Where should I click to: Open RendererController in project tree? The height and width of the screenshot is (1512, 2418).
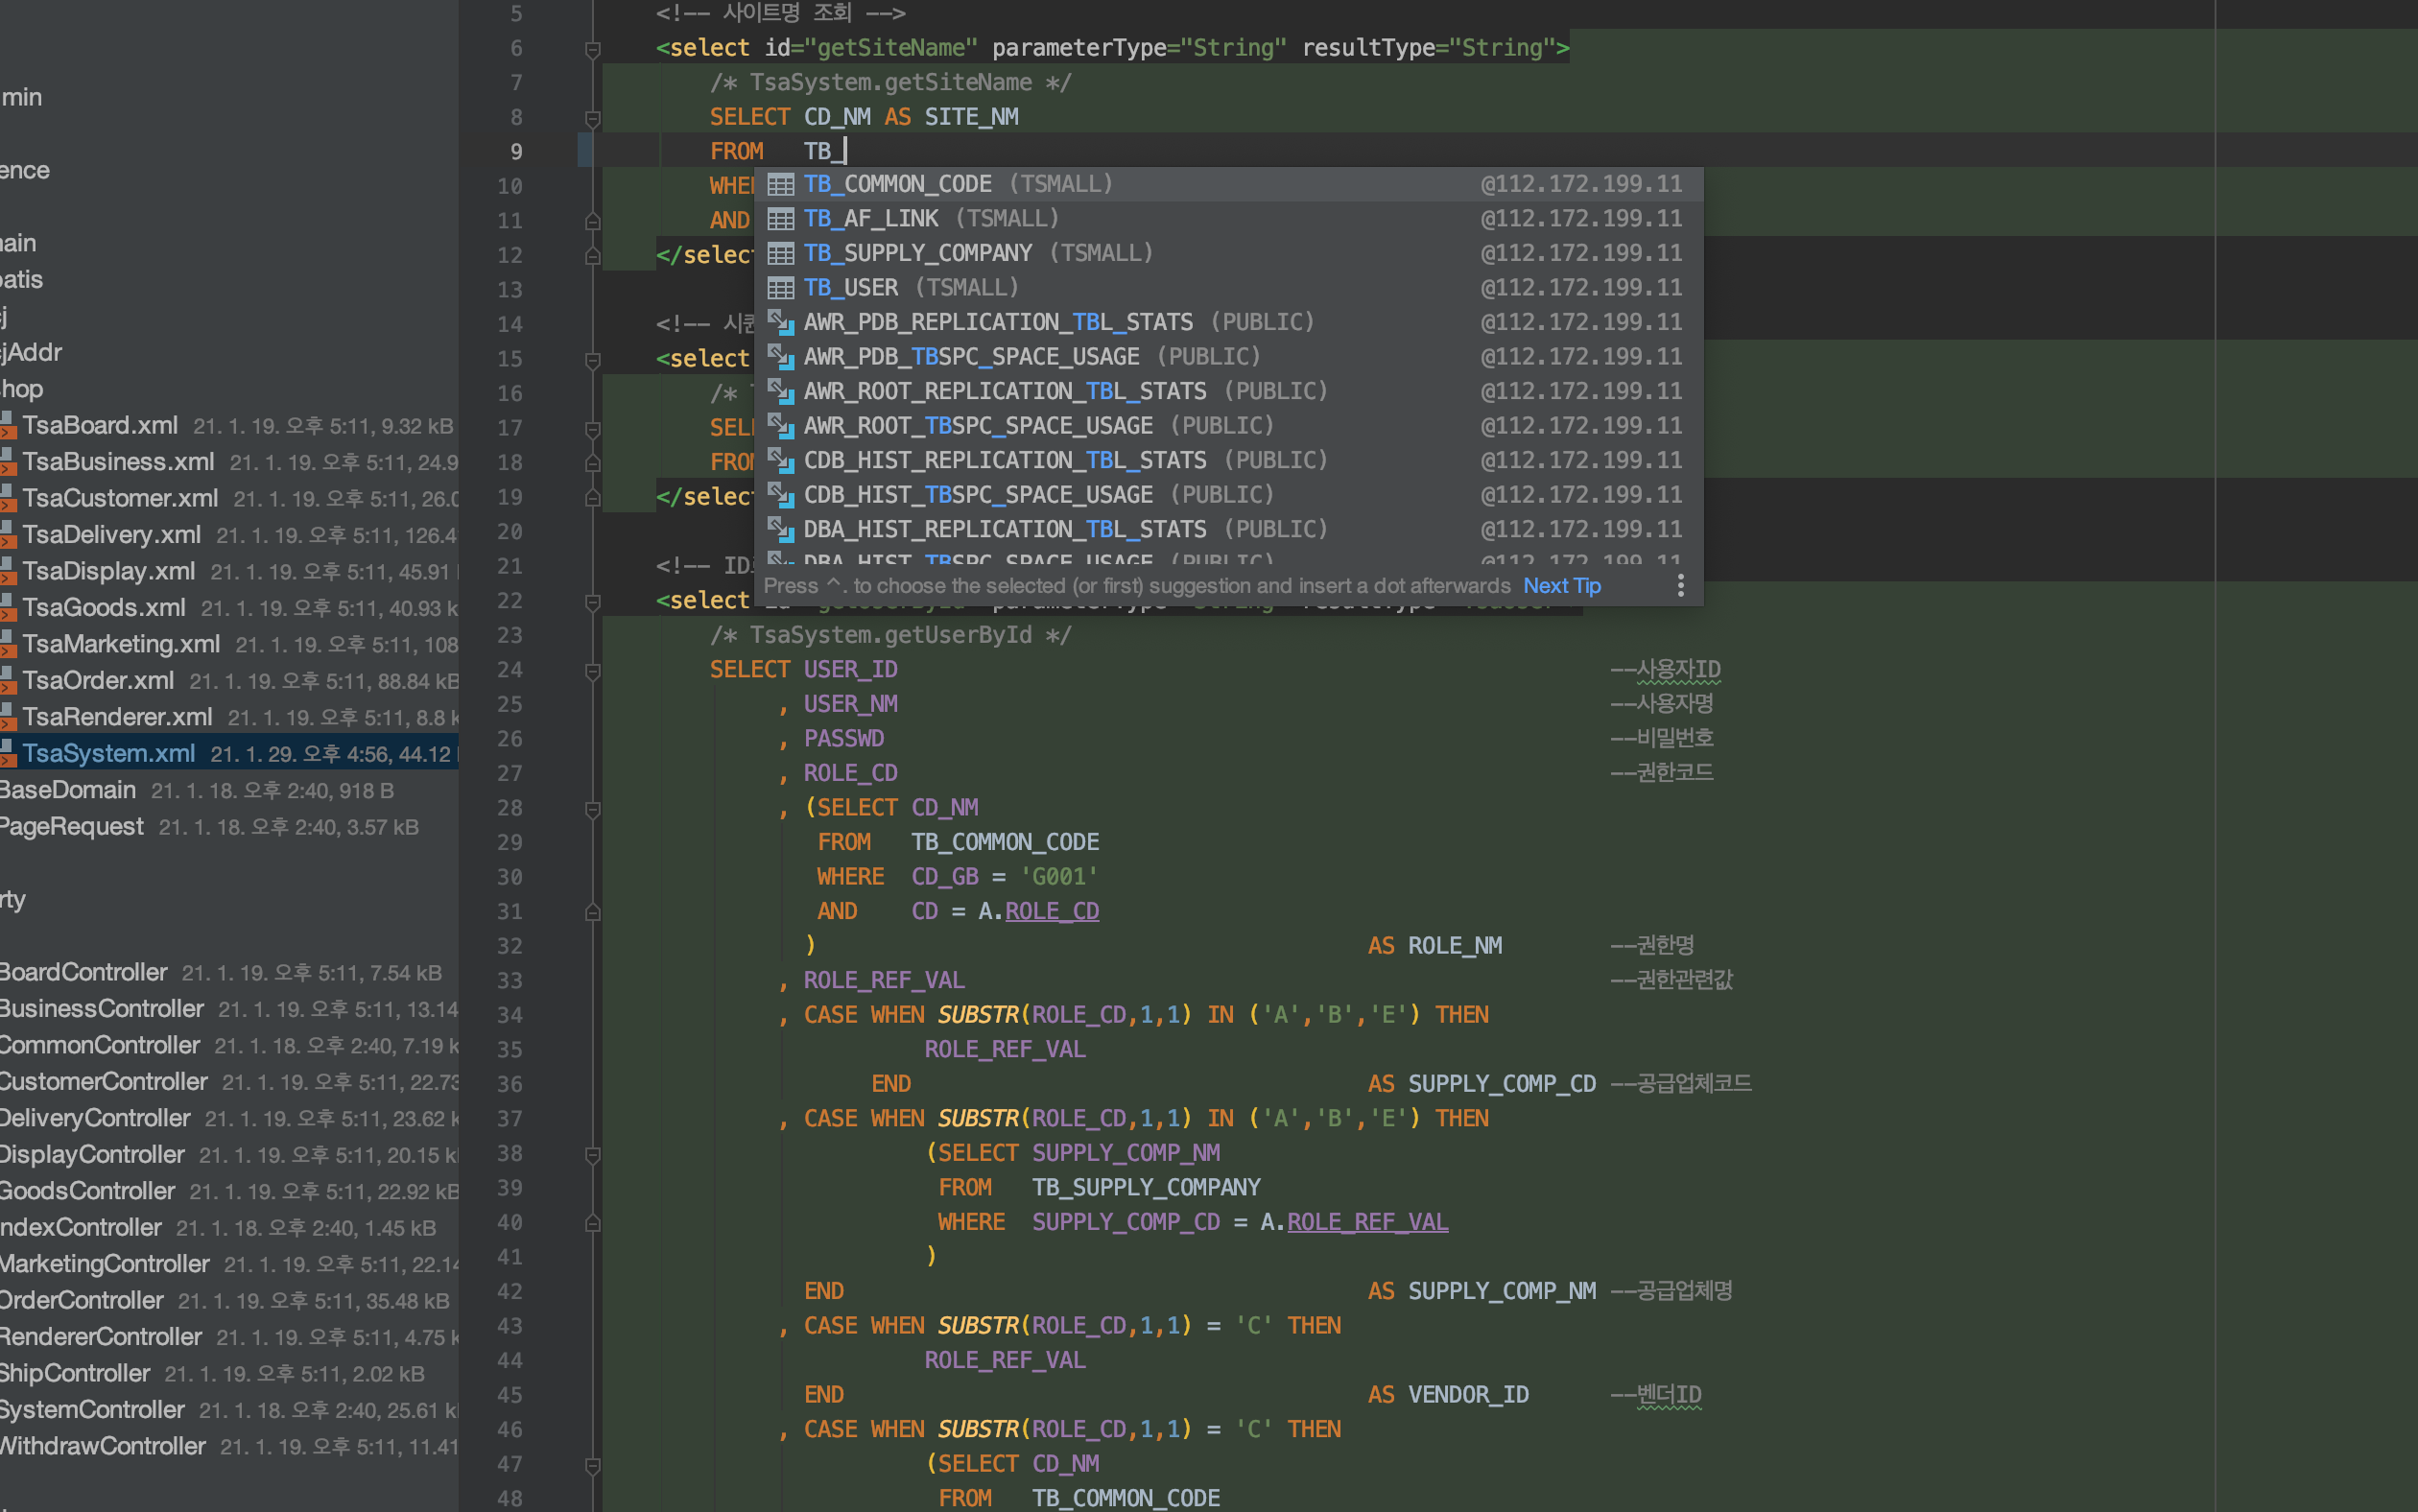[229, 1338]
